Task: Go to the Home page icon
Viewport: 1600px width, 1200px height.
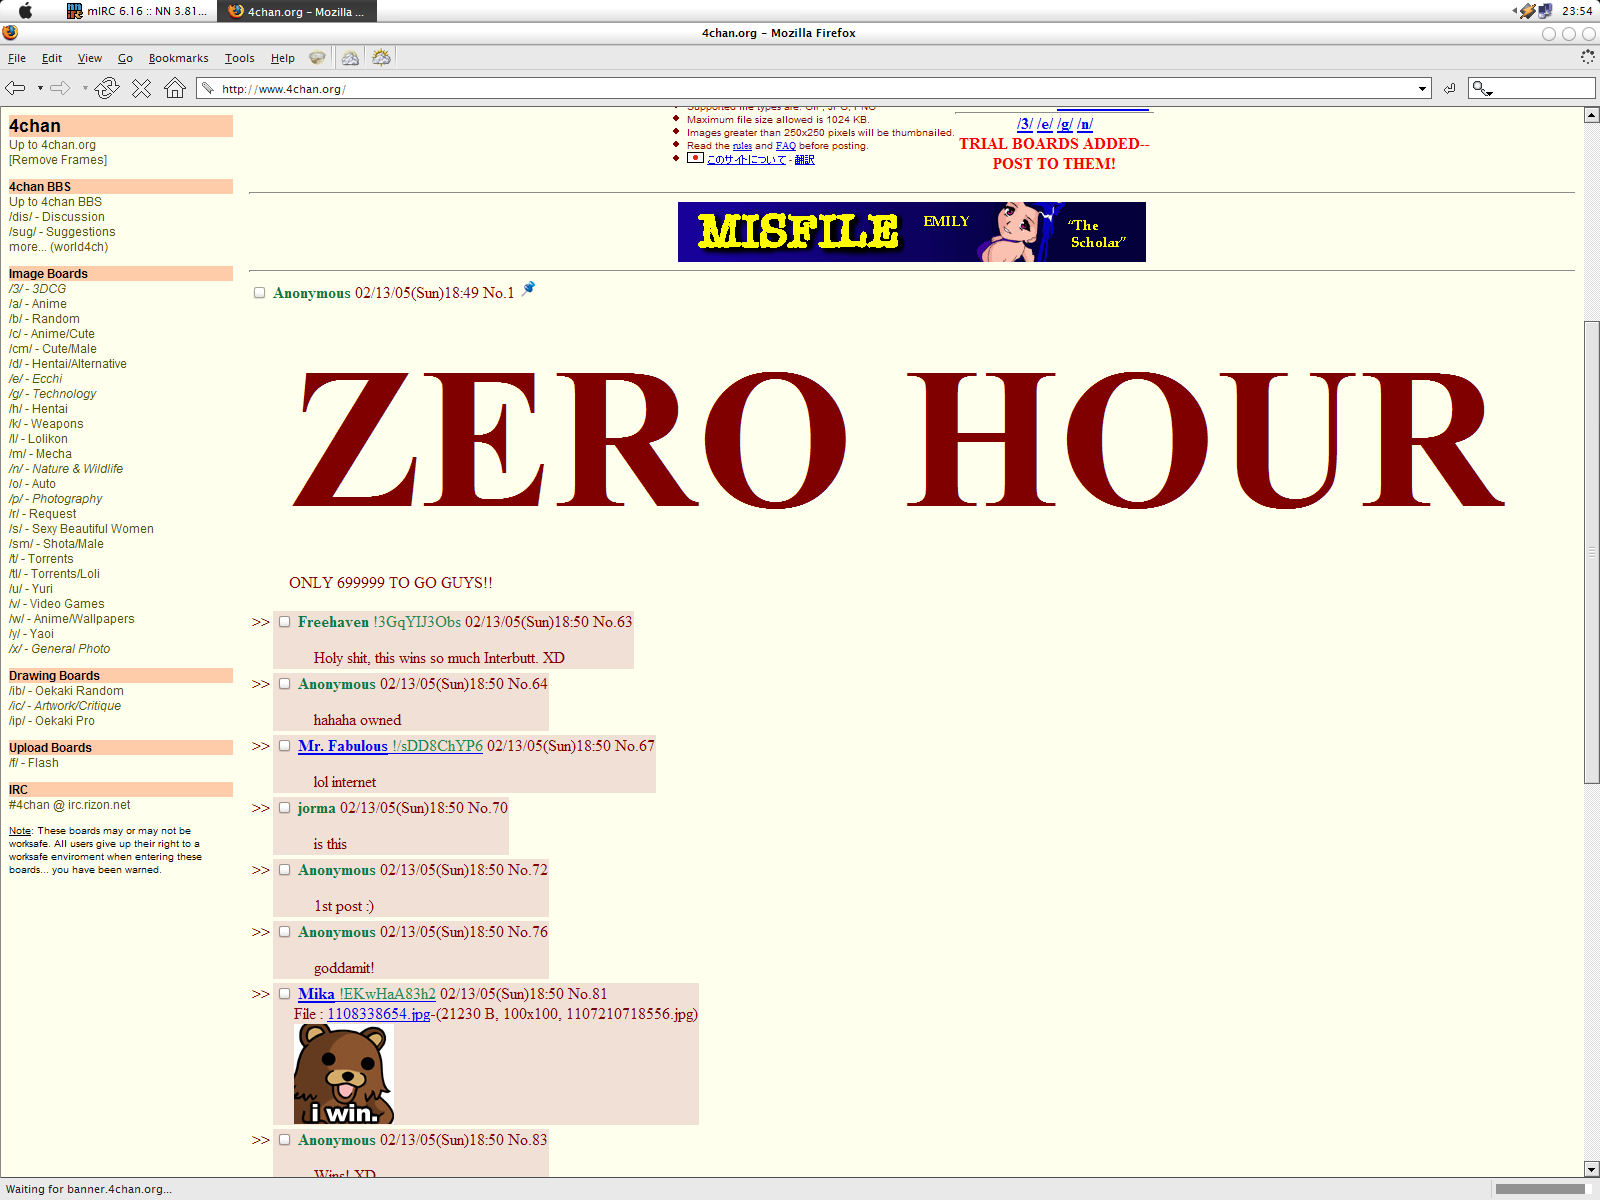Action: point(175,88)
